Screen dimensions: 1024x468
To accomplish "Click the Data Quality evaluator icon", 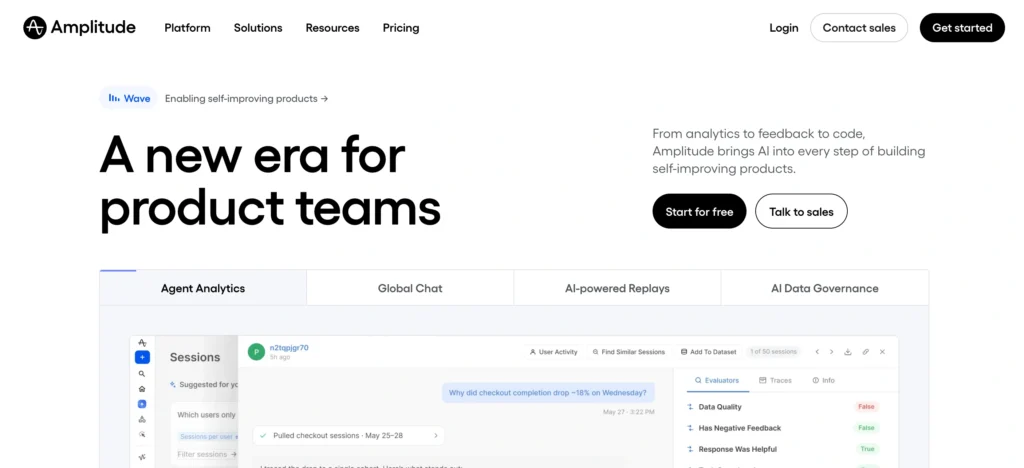I will pos(690,407).
